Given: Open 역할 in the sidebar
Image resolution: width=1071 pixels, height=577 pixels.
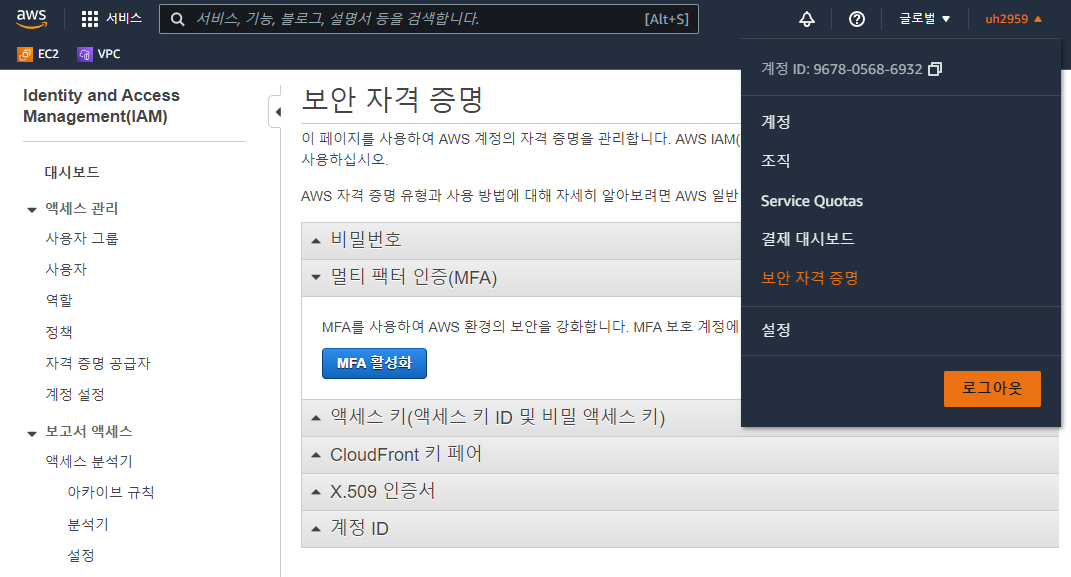Looking at the screenshot, I should click(59, 300).
